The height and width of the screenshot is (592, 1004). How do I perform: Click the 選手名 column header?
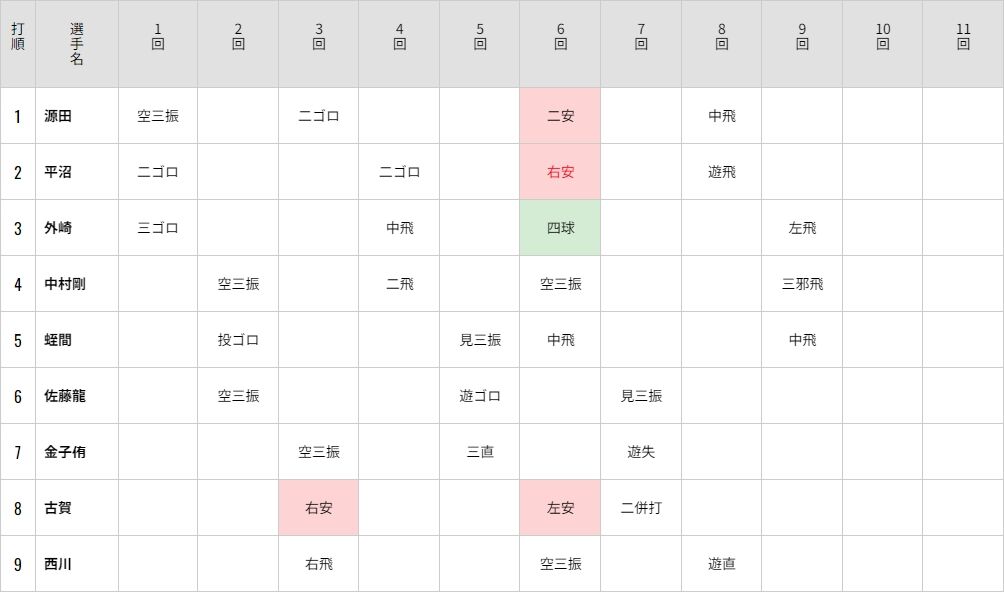point(77,44)
